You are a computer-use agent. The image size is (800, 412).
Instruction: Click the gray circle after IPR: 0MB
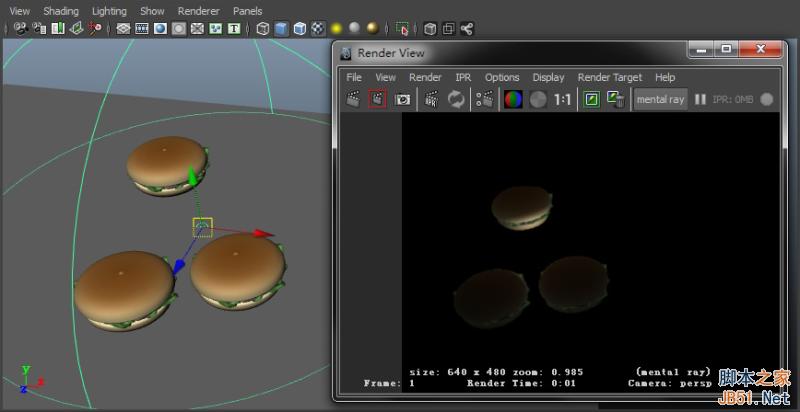pos(766,99)
